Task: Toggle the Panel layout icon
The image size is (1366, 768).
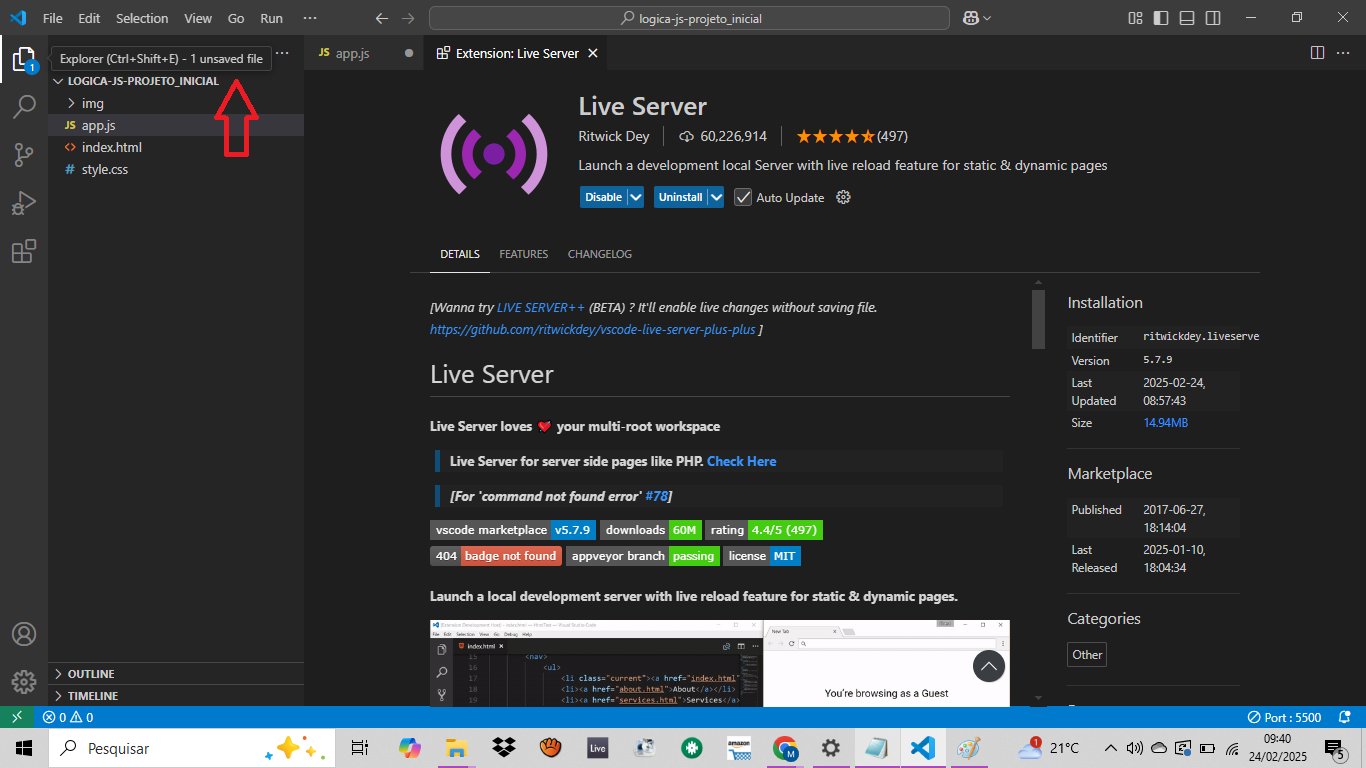Action: tap(1187, 18)
